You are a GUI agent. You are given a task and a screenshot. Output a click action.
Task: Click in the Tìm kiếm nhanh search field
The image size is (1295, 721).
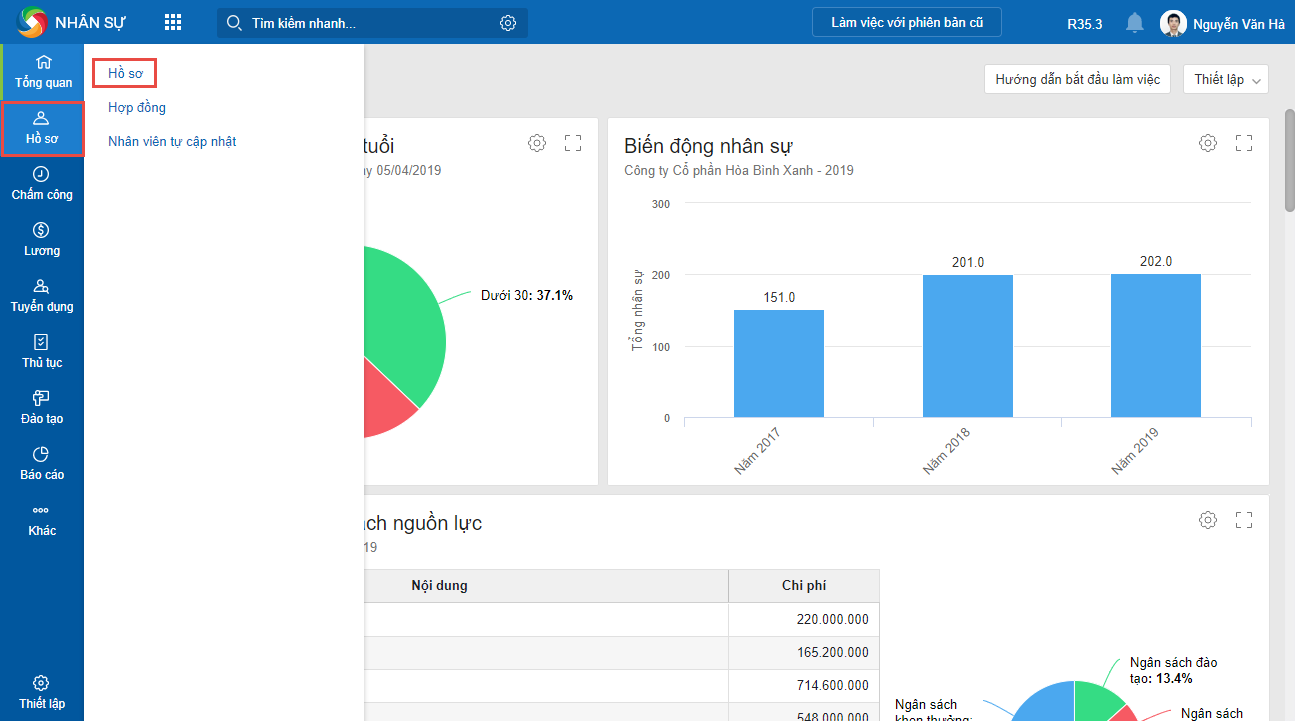[x=370, y=23]
